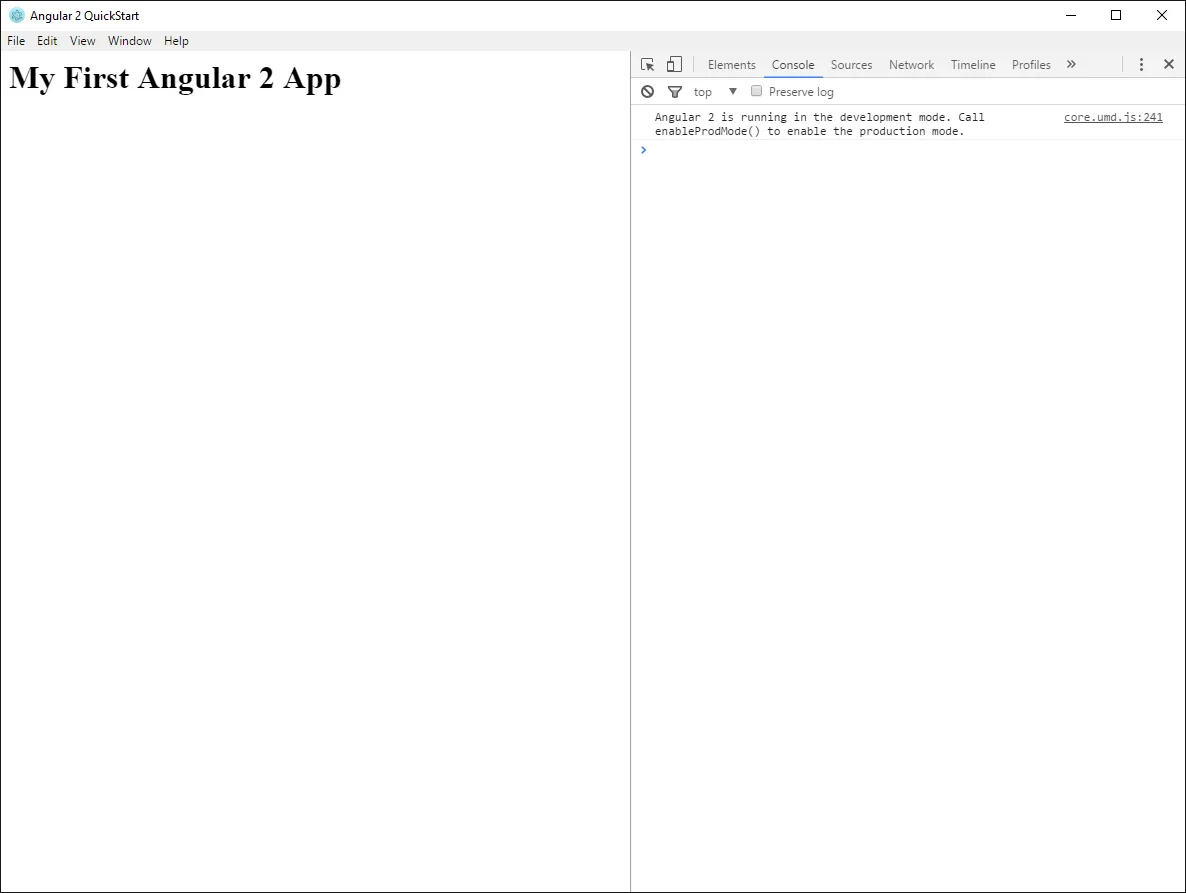Close the DevTools panel
1186x893 pixels.
1169,64
